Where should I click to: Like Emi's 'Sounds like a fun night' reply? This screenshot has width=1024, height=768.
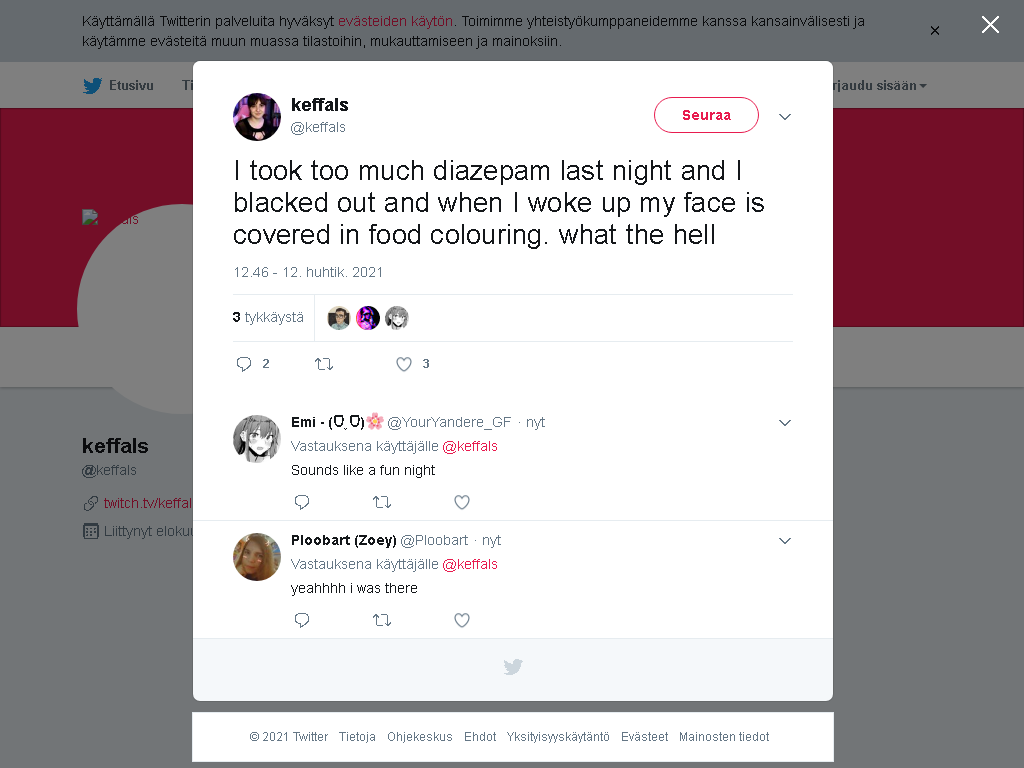462,502
